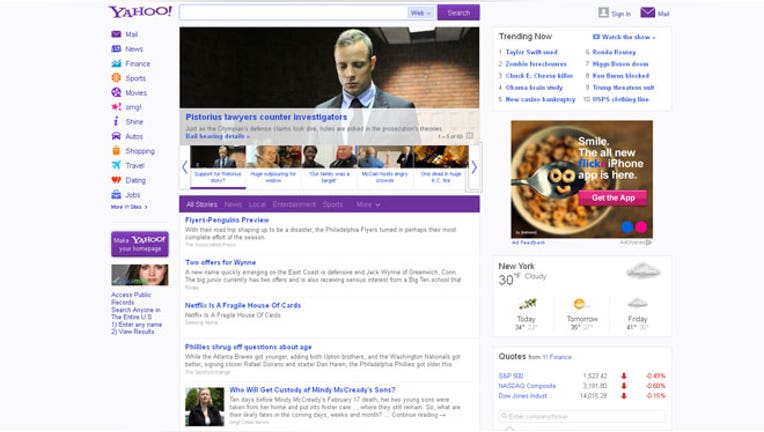Open the Web search type dropdown
The width and height of the screenshot is (764, 432).
coord(420,13)
